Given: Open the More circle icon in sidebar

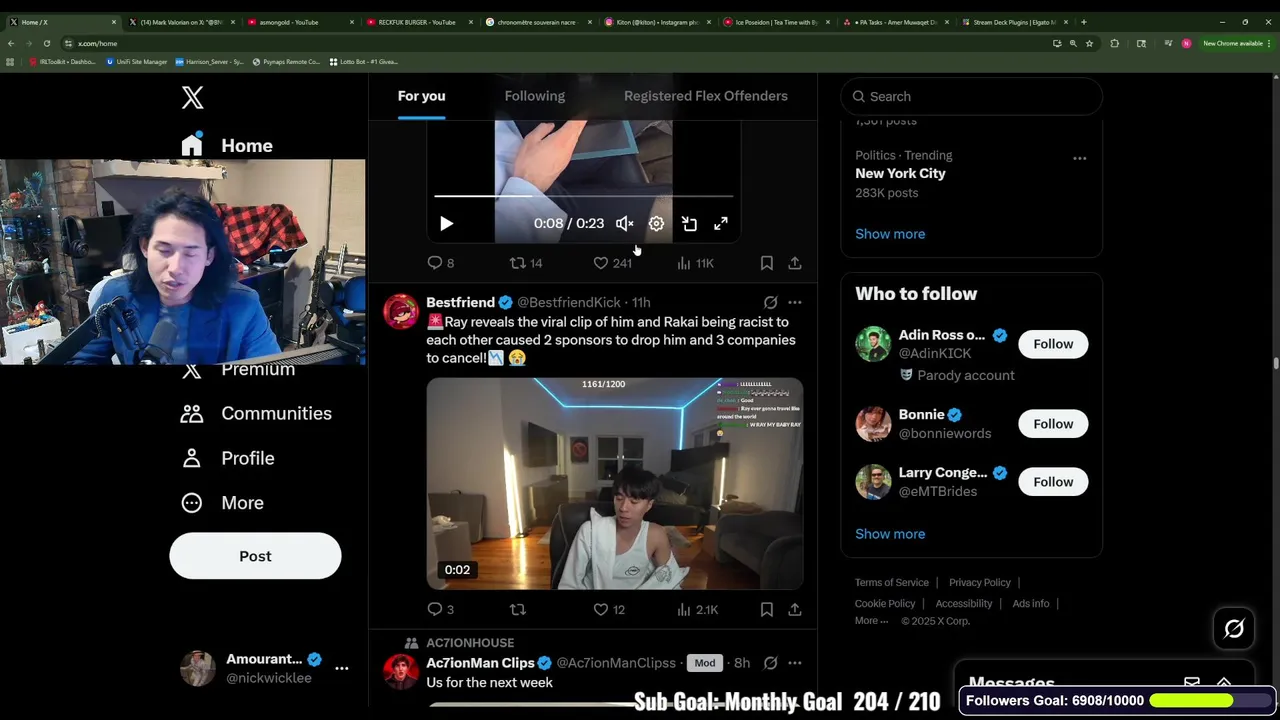Looking at the screenshot, I should pyautogui.click(x=192, y=503).
